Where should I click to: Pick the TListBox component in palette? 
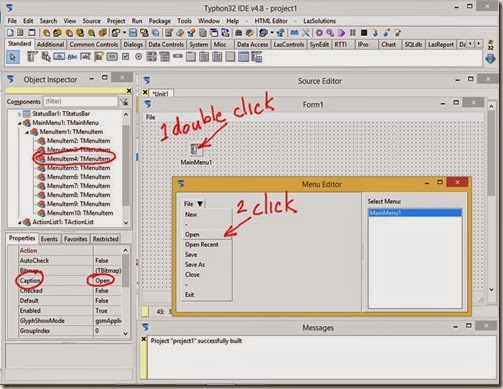click(x=151, y=57)
